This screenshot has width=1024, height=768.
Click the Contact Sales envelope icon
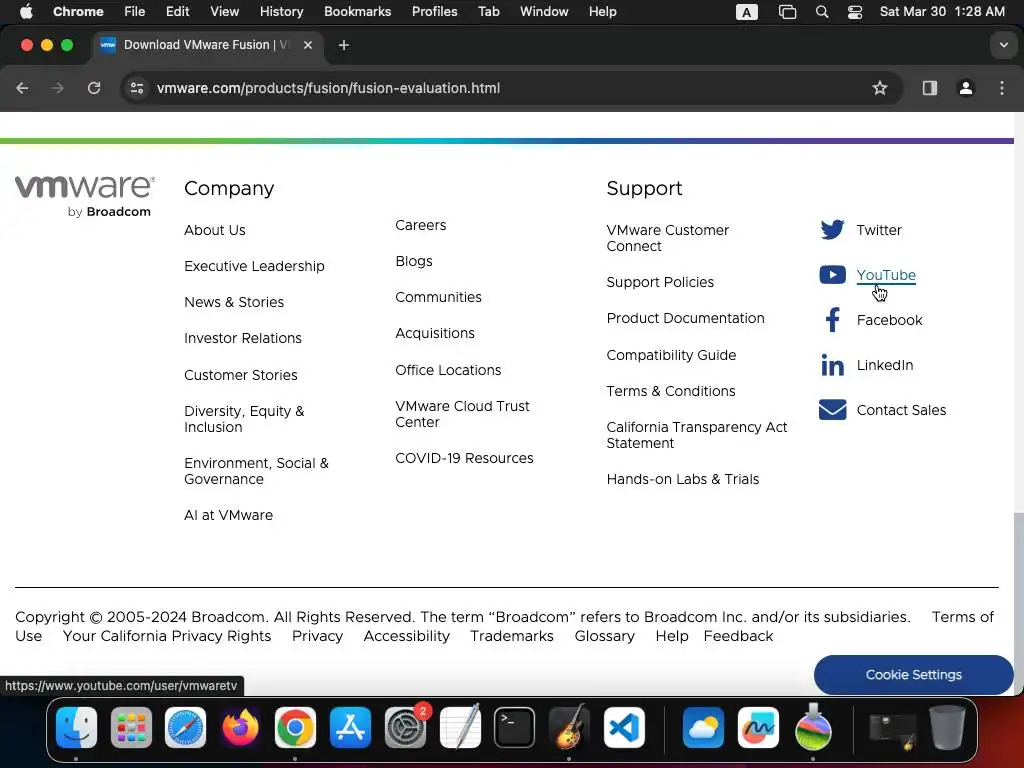[x=832, y=410]
